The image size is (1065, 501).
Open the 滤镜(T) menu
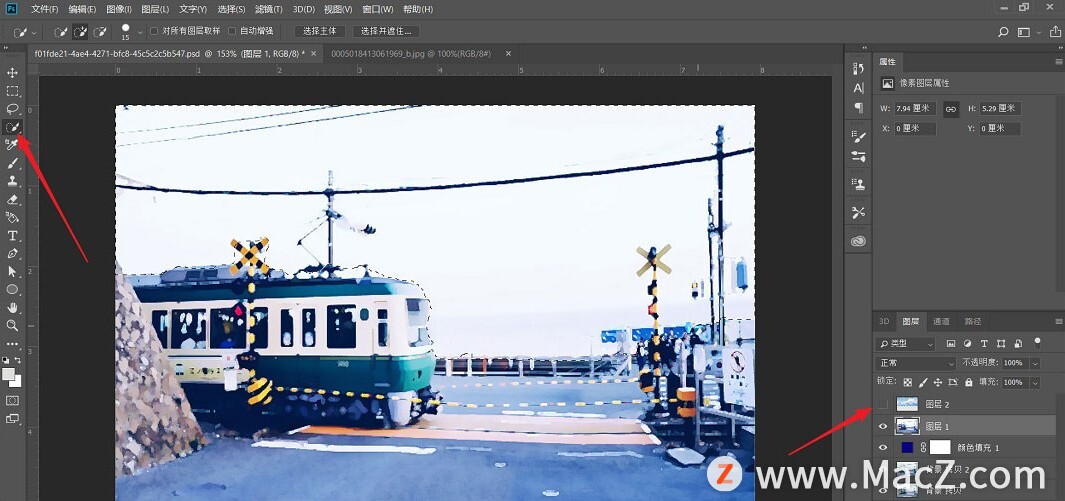coord(266,9)
